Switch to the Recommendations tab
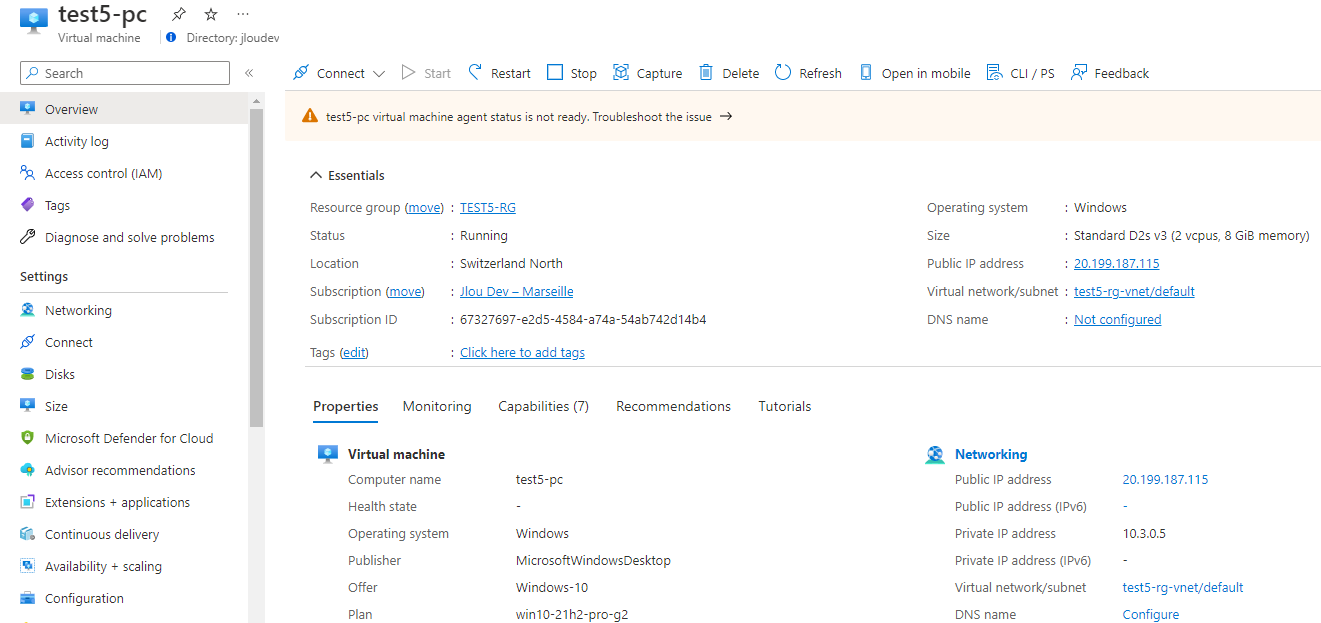The image size is (1321, 623). click(674, 406)
